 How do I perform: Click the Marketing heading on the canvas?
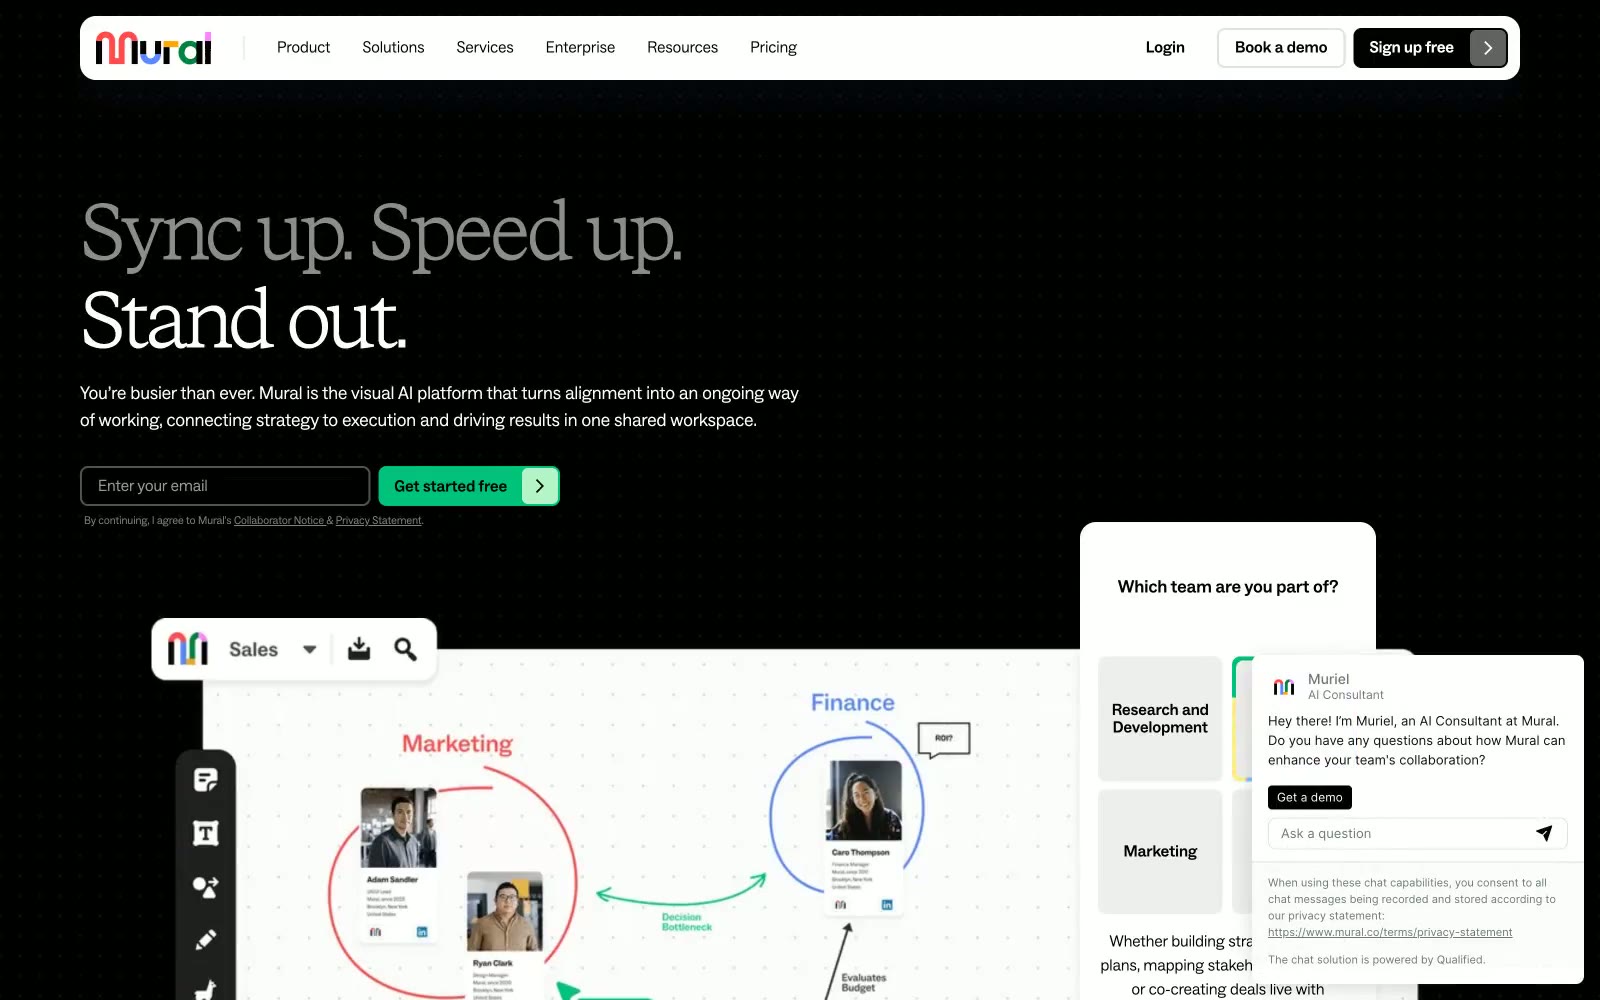[x=457, y=744]
